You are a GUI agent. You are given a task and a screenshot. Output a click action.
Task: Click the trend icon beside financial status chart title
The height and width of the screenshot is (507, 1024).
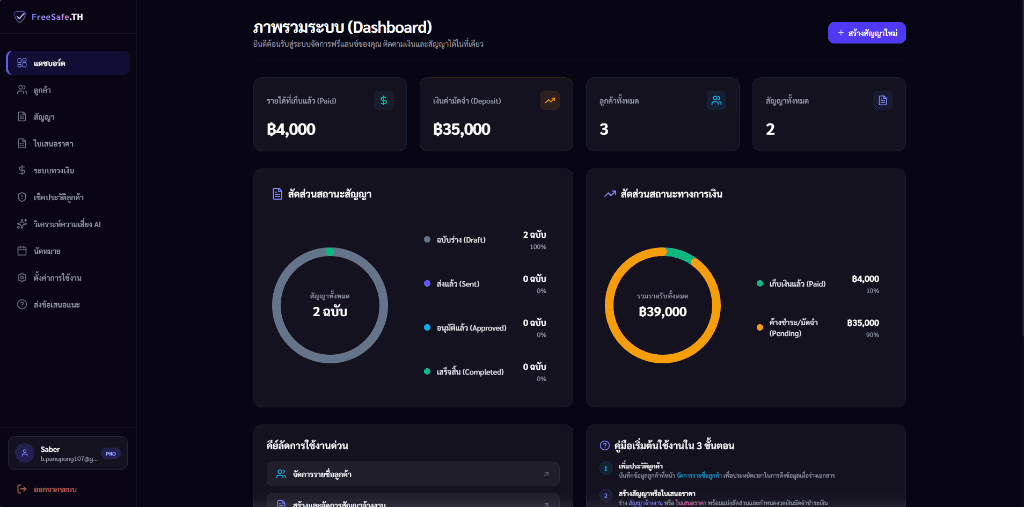pyautogui.click(x=610, y=194)
